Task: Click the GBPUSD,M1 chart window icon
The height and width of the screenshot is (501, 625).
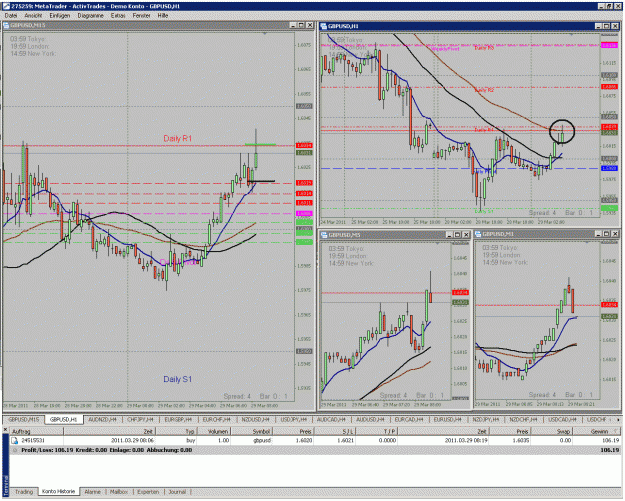Action: pyautogui.click(x=478, y=234)
